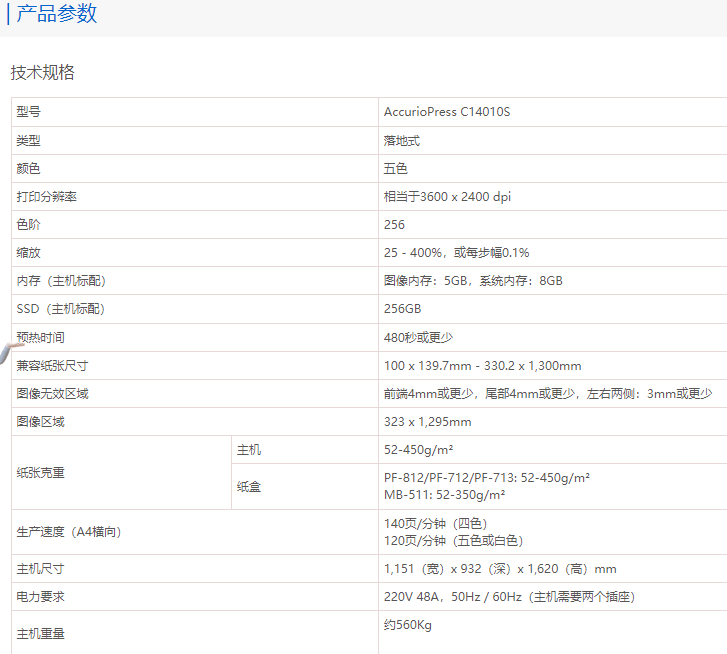Click the 类型 row label
Viewport: 727px width, 654px height.
click(28, 140)
